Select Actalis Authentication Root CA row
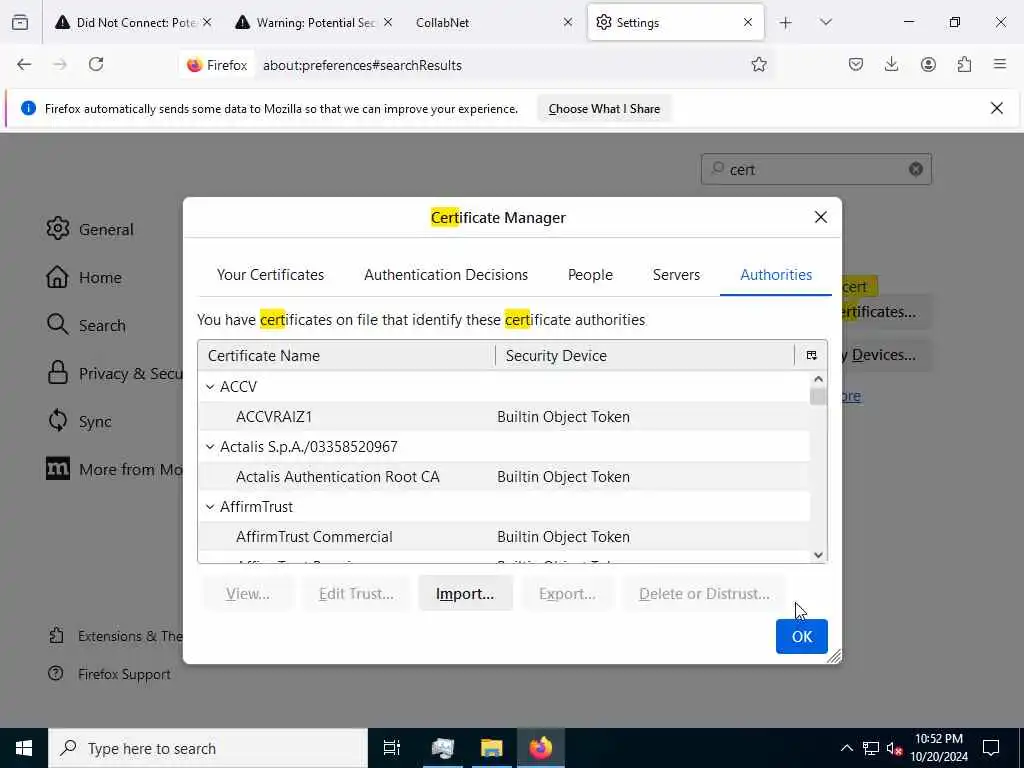The image size is (1024, 768). (x=504, y=477)
